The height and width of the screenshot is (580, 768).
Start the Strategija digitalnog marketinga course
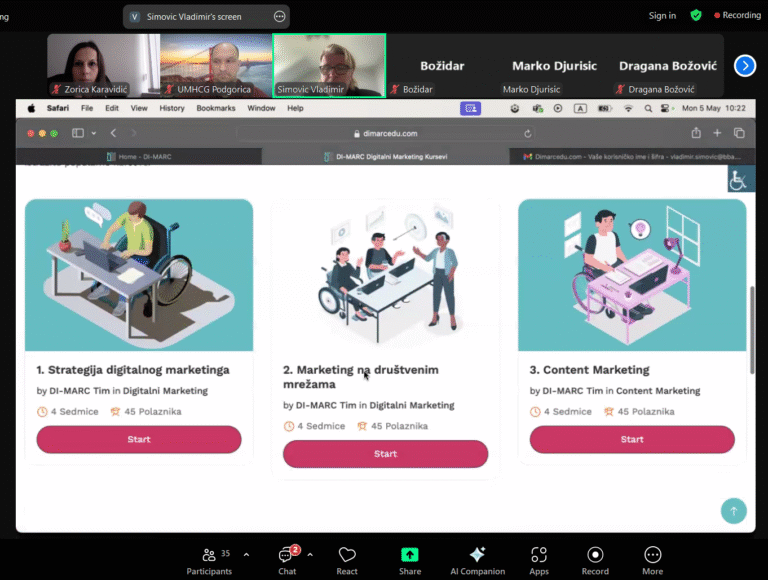coord(139,439)
